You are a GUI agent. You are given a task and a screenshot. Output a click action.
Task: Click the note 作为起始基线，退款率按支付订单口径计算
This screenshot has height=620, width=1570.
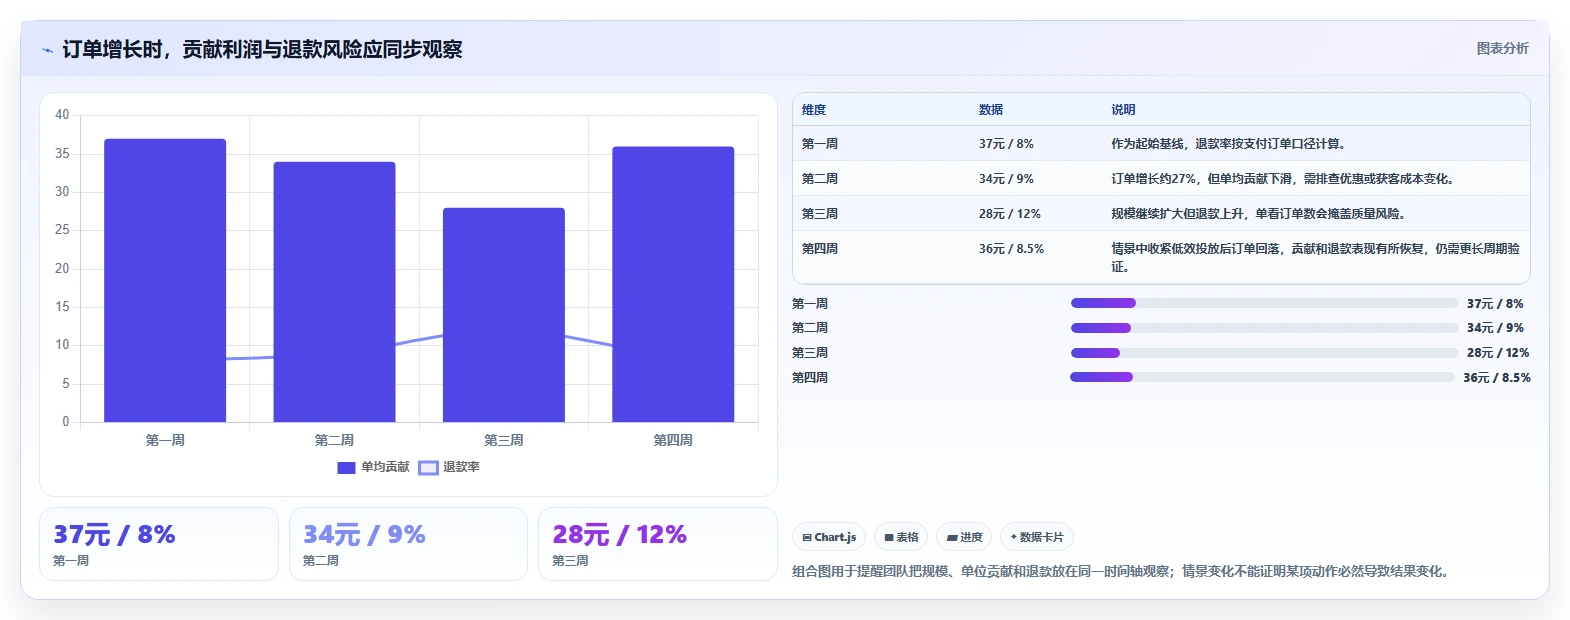pyautogui.click(x=1231, y=144)
